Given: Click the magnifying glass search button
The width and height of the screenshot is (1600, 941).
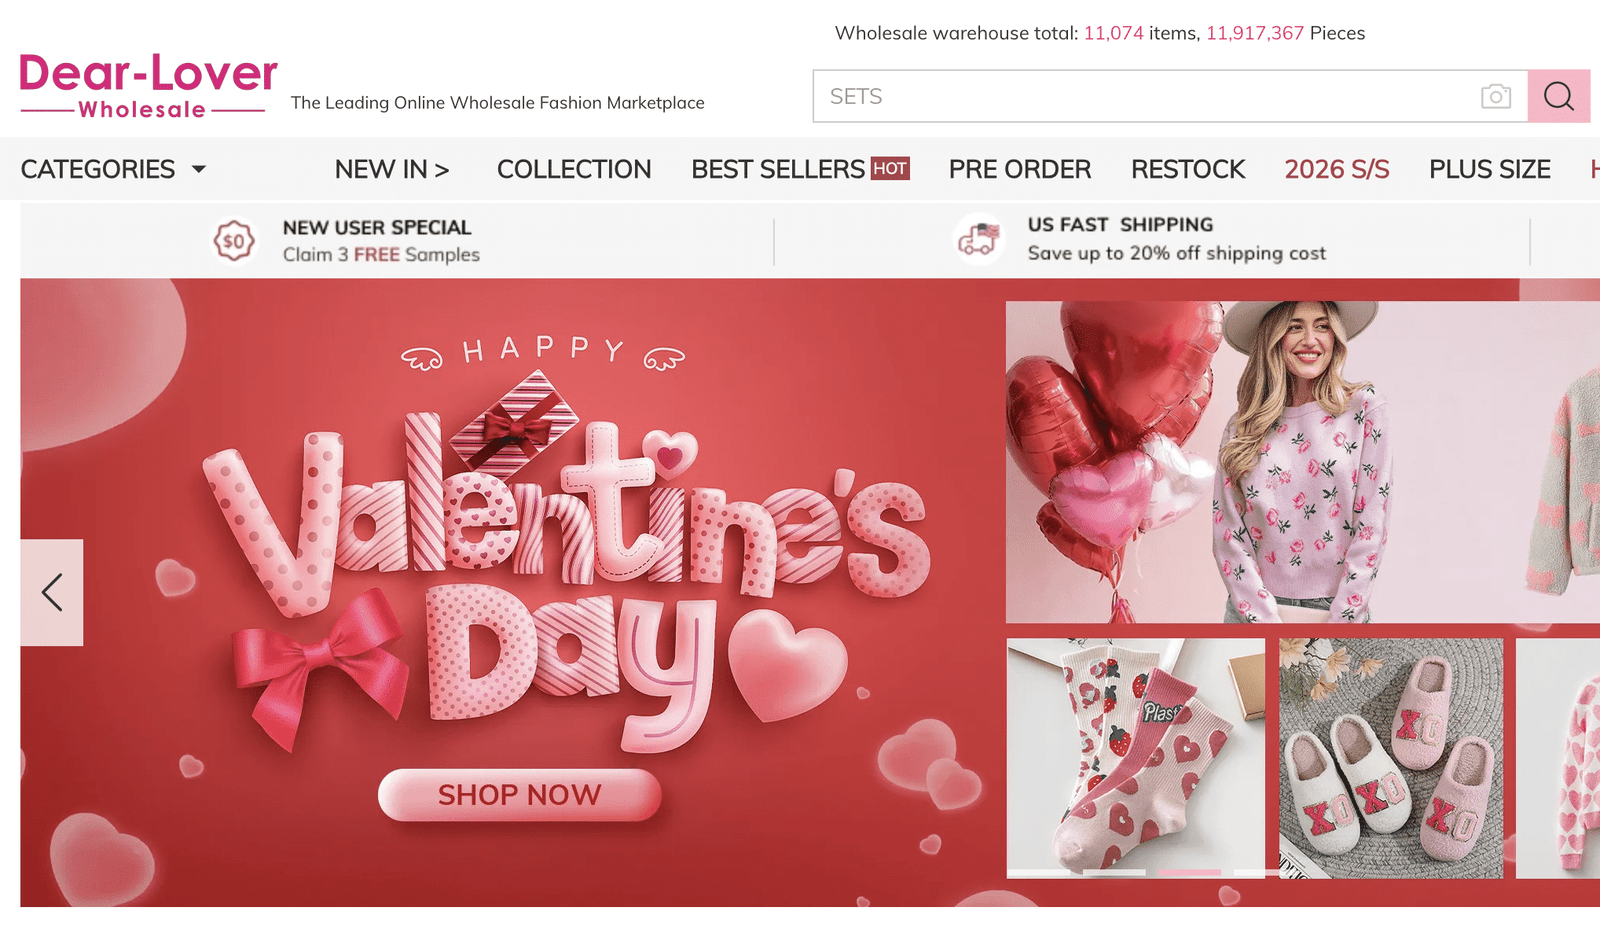Looking at the screenshot, I should click(x=1558, y=96).
